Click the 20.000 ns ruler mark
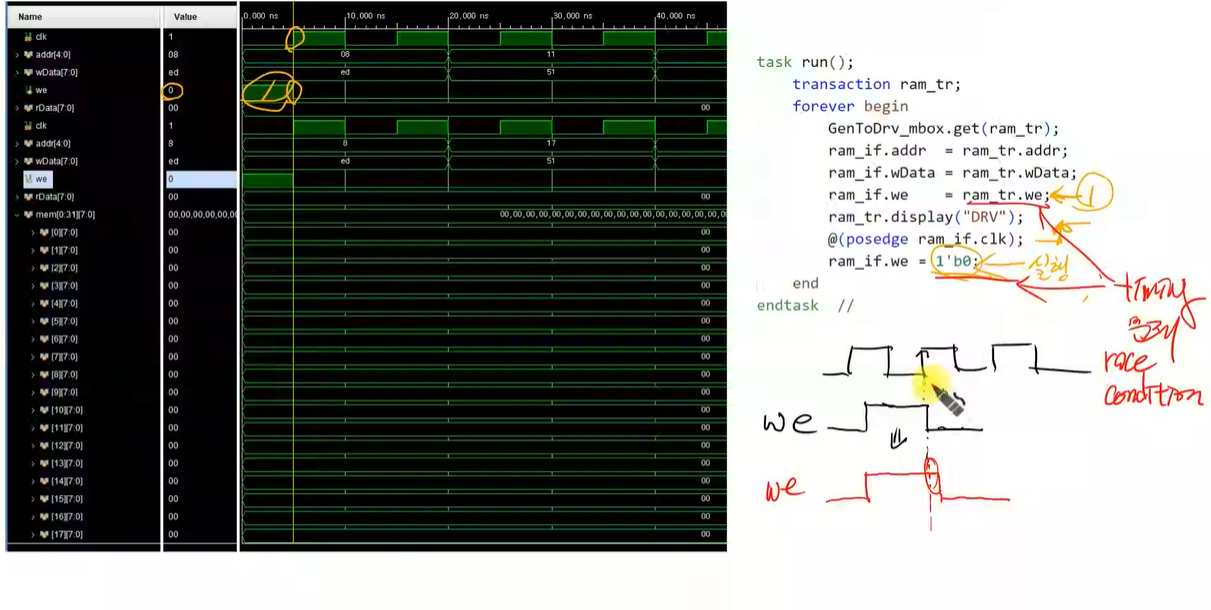This screenshot has width=1211, height=610. (469, 16)
